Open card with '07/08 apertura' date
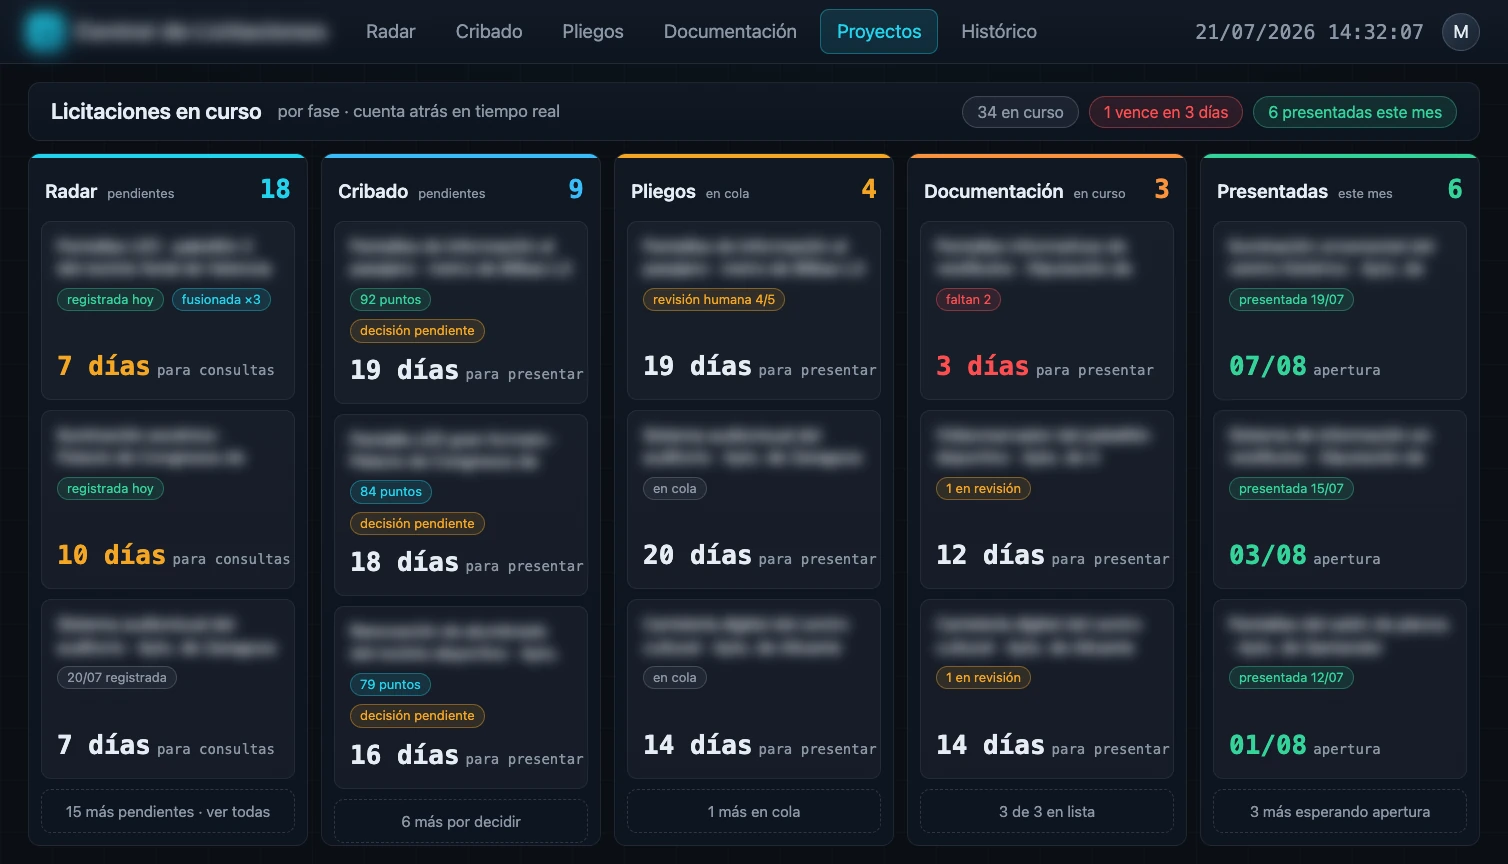This screenshot has height=864, width=1508. 1340,311
